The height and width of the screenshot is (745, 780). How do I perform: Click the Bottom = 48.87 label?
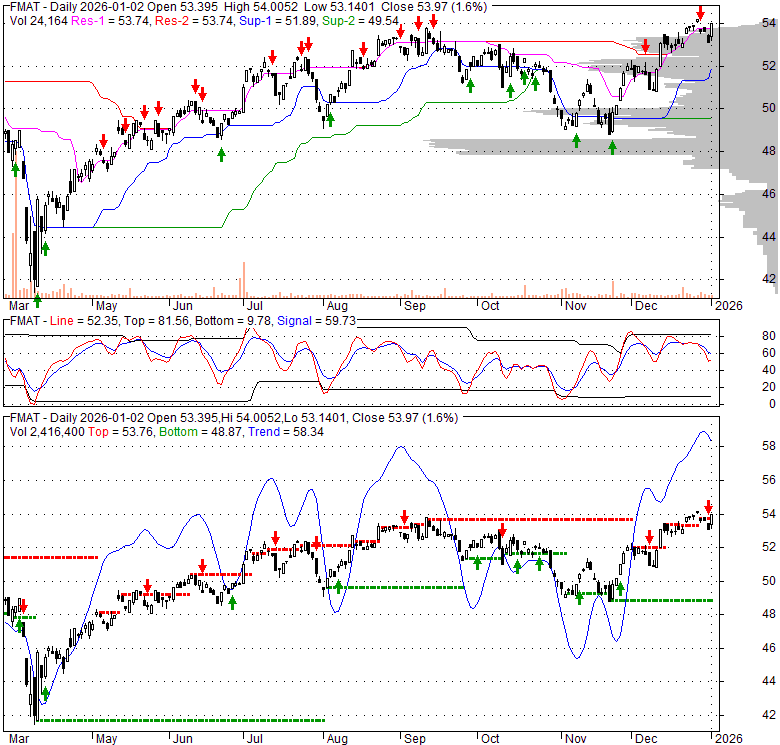(x=200, y=432)
